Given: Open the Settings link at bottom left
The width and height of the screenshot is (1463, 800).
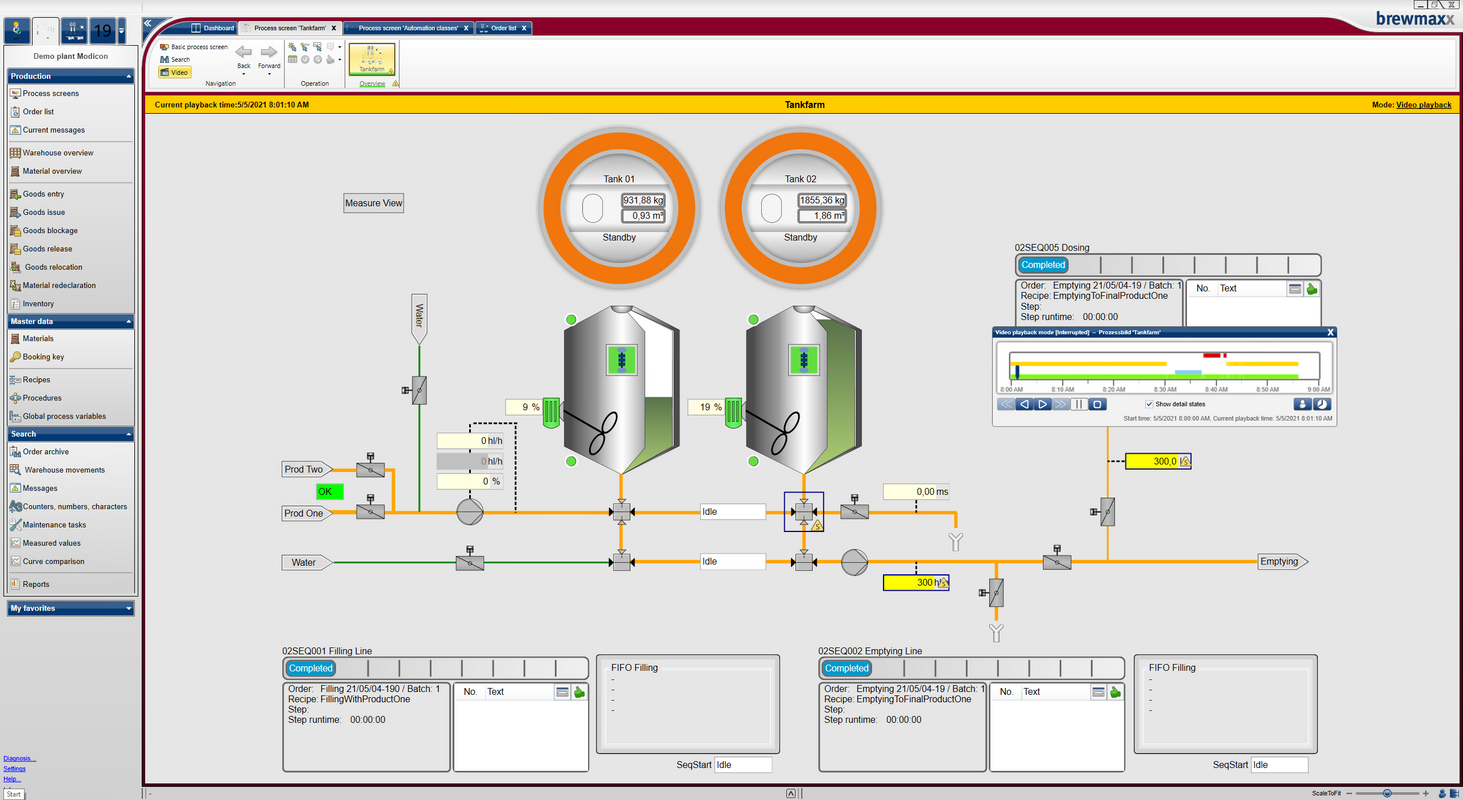Looking at the screenshot, I should click(16, 768).
